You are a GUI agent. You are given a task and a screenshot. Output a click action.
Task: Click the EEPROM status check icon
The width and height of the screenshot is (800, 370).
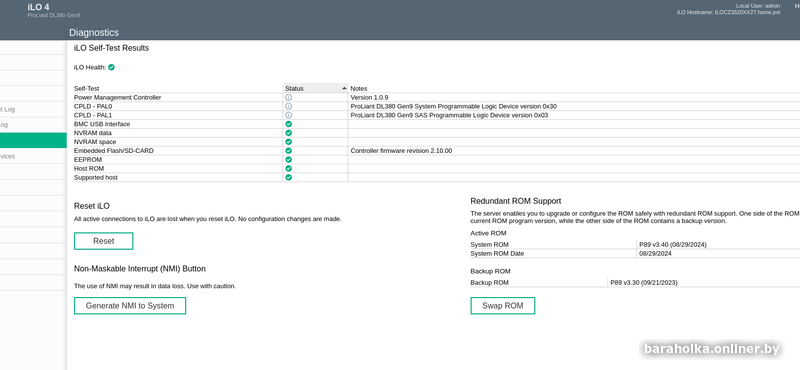point(288,160)
